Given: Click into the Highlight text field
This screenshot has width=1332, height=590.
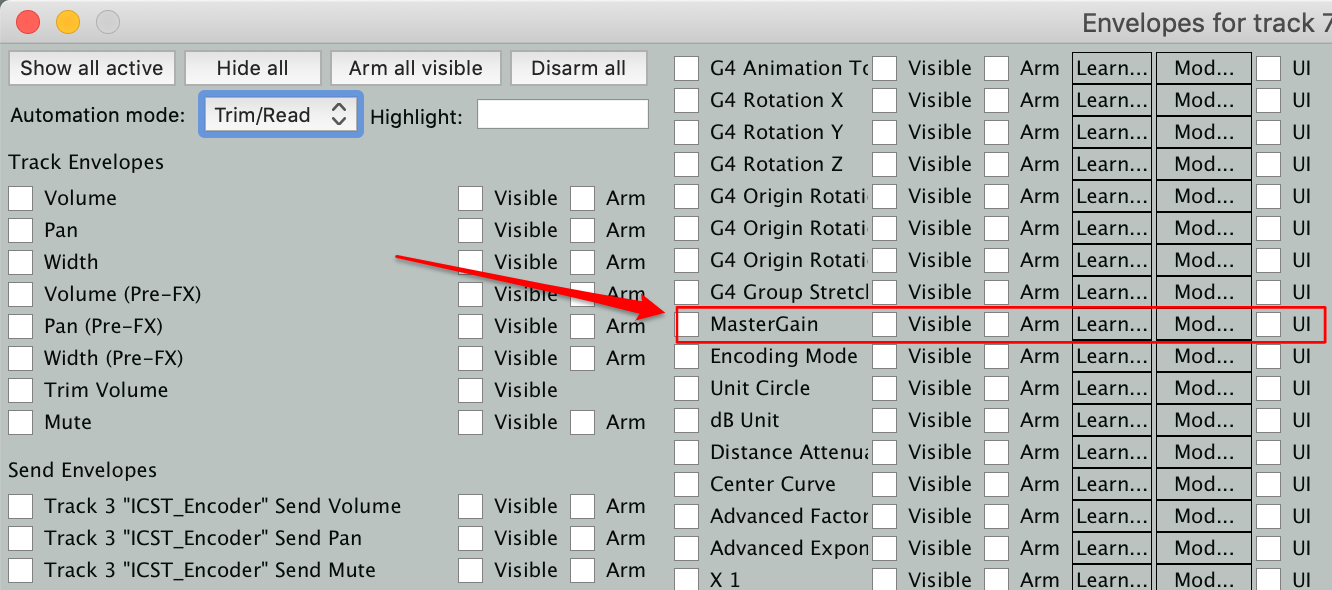Looking at the screenshot, I should (x=562, y=115).
